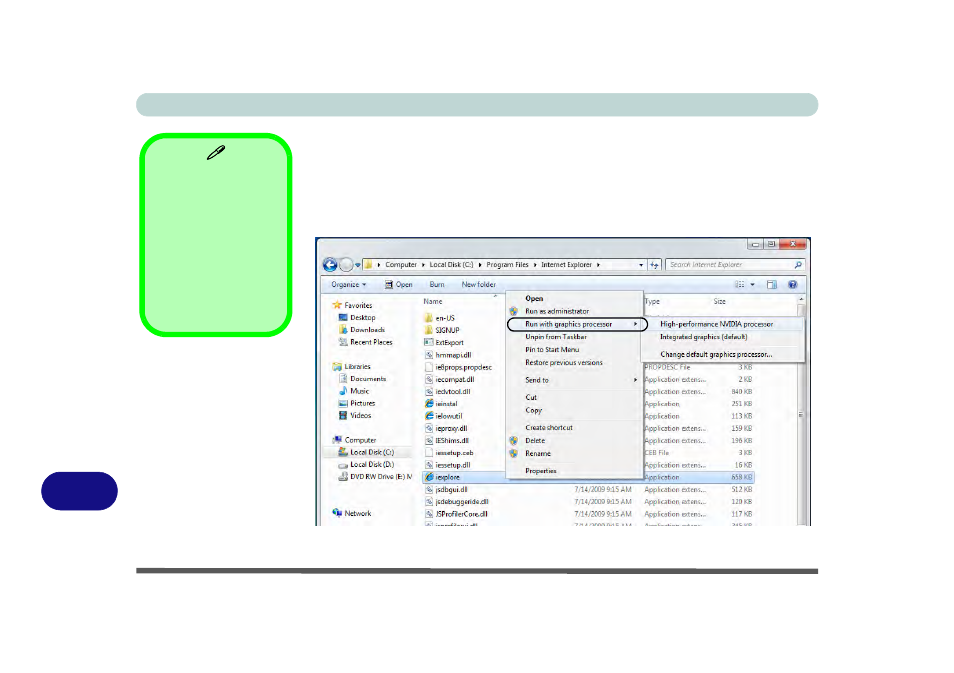The width and height of the screenshot is (954, 673).
Task: Select the ExtExport file
Action: click(x=444, y=343)
